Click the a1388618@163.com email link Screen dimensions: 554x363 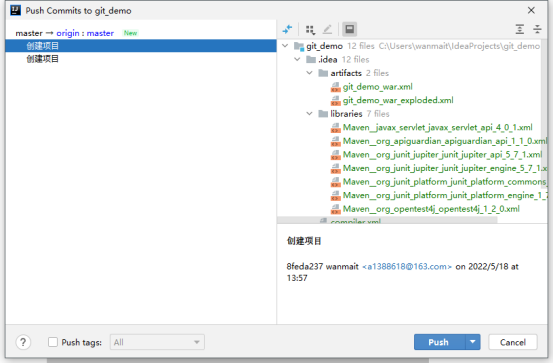[x=407, y=267]
